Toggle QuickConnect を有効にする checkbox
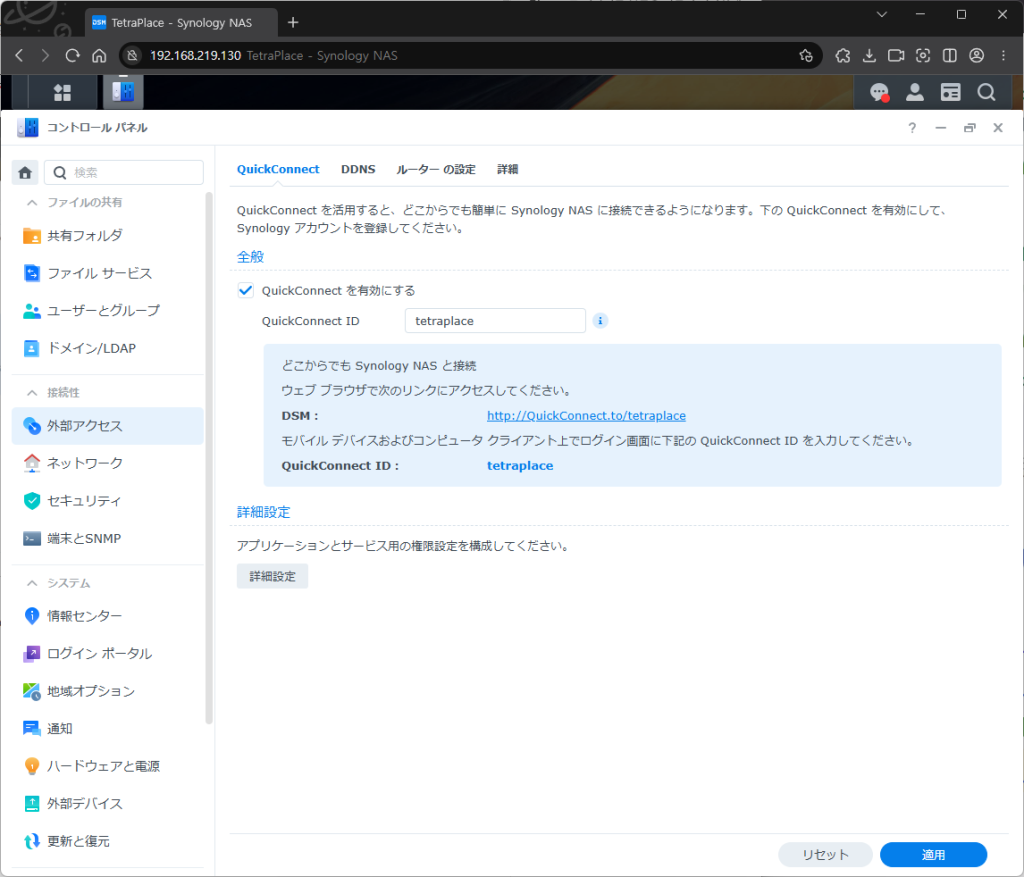Image resolution: width=1024 pixels, height=877 pixels. tap(246, 291)
